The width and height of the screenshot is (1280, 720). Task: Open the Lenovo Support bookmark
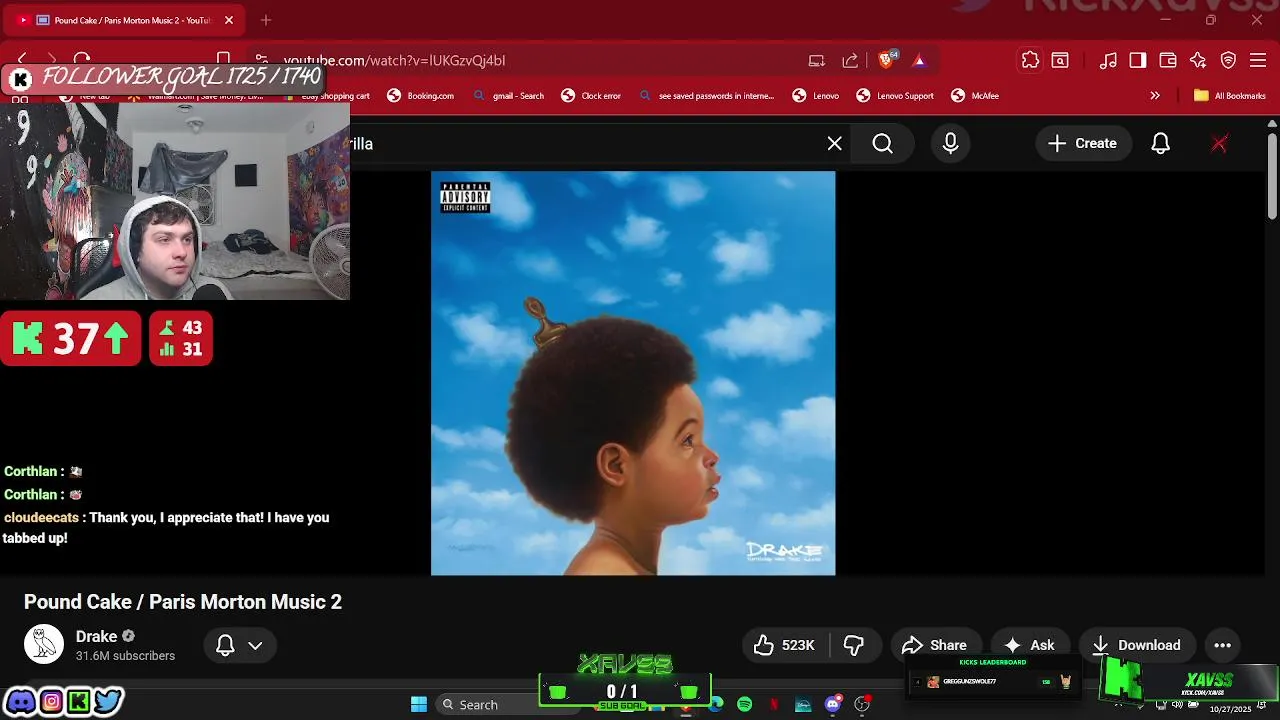point(895,96)
